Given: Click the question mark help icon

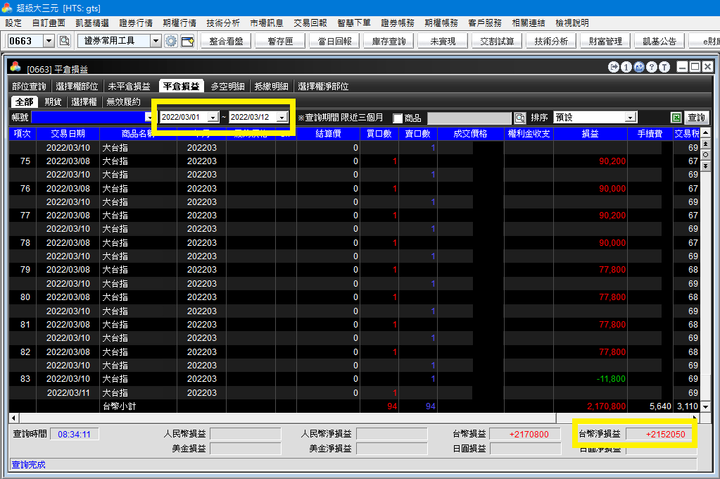Looking at the screenshot, I should click(x=652, y=67).
